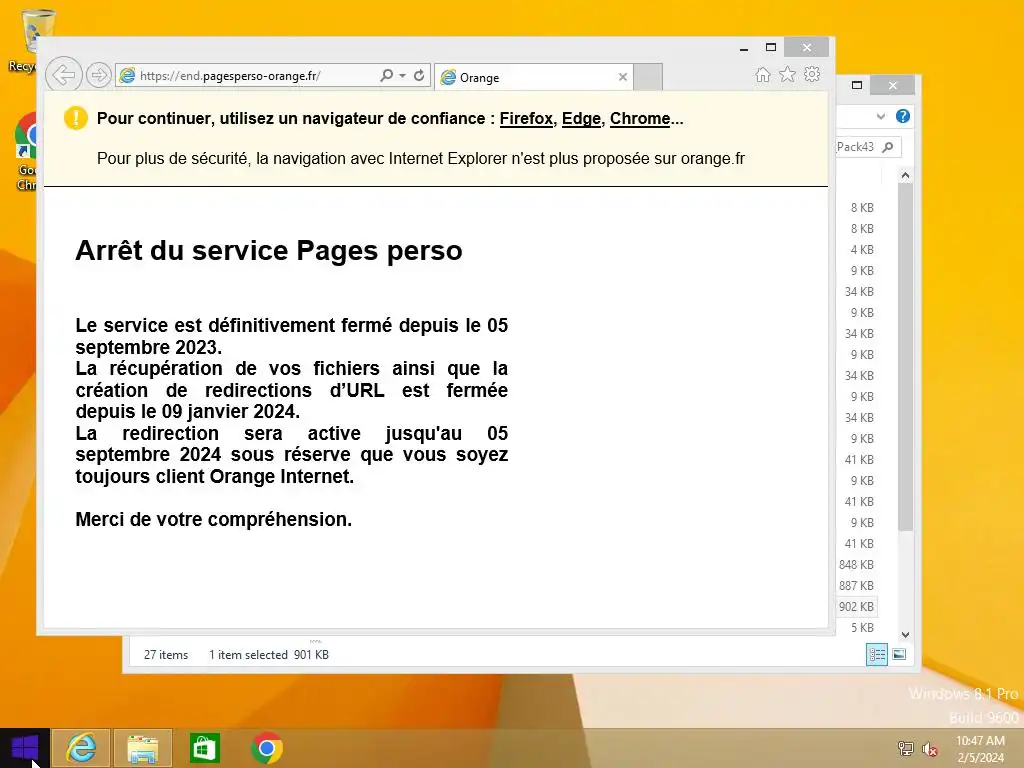Screen dimensions: 1024x768
Task: Follow the Edge link
Action: tap(581, 118)
